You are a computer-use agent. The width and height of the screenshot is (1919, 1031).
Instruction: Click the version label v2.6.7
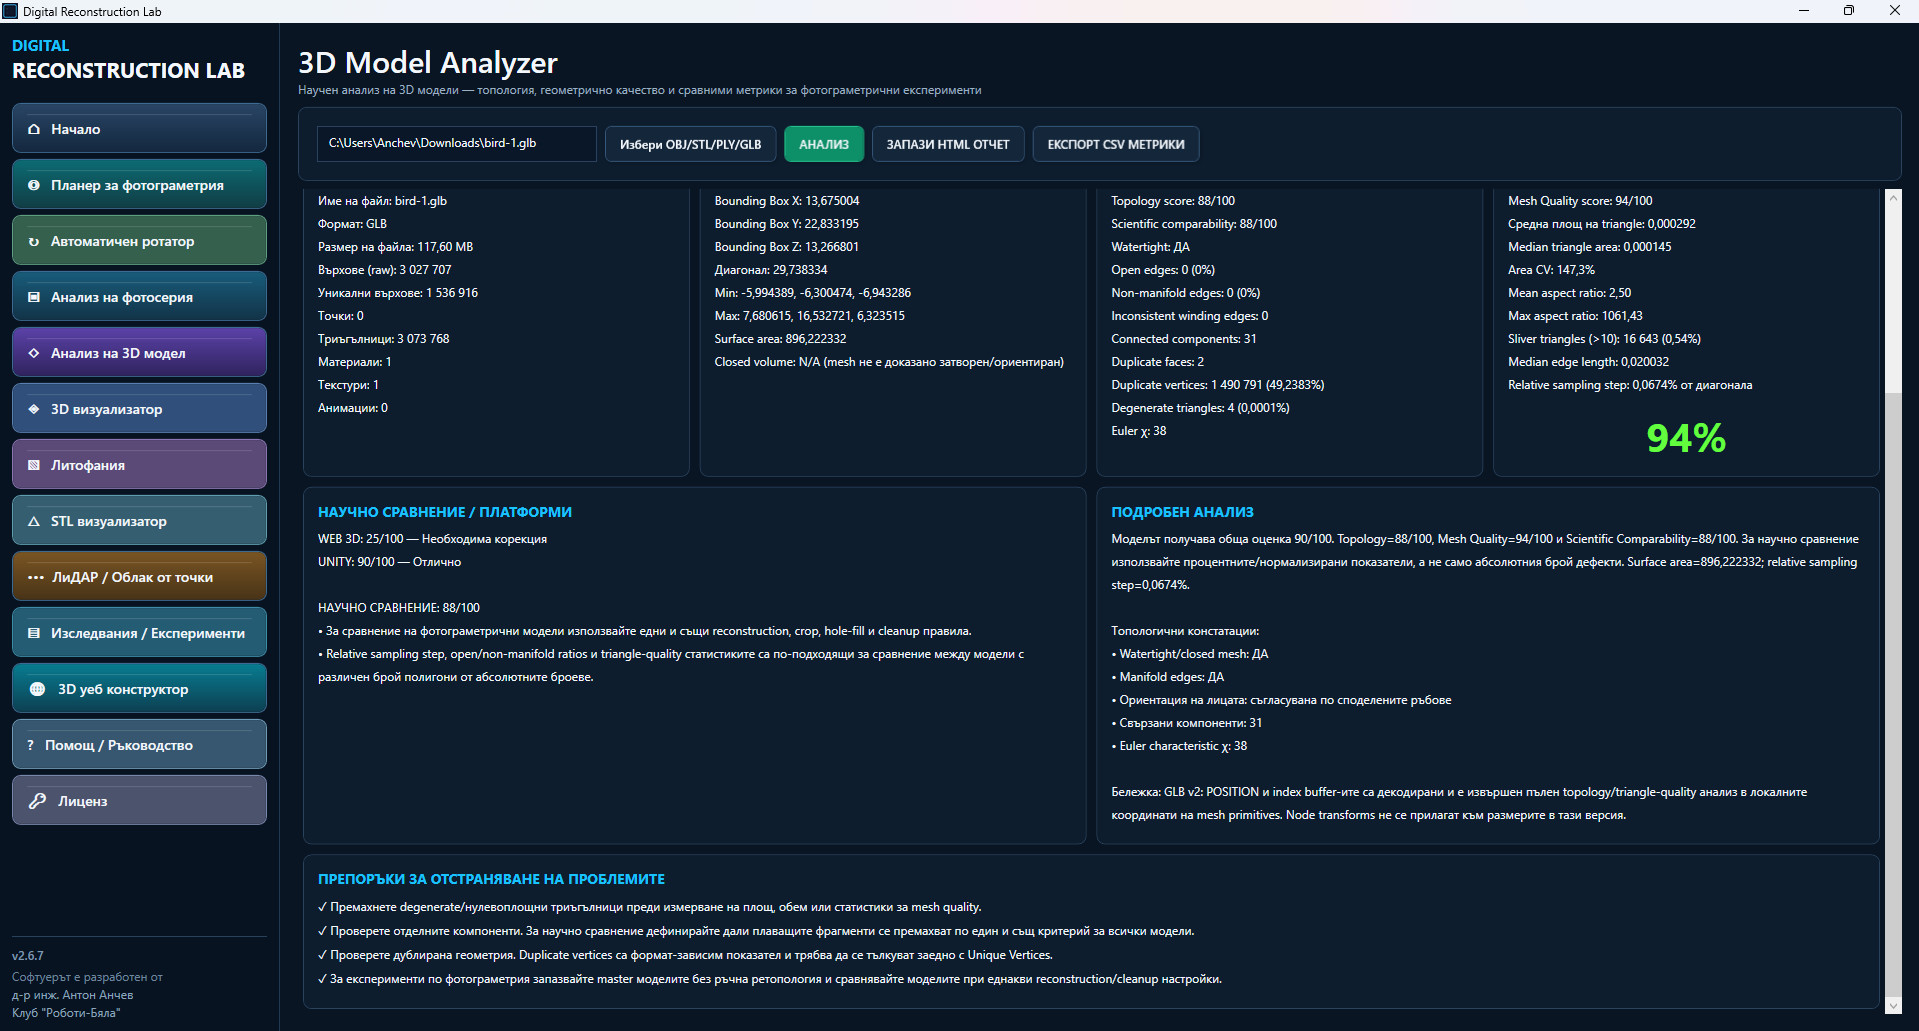click(28, 956)
